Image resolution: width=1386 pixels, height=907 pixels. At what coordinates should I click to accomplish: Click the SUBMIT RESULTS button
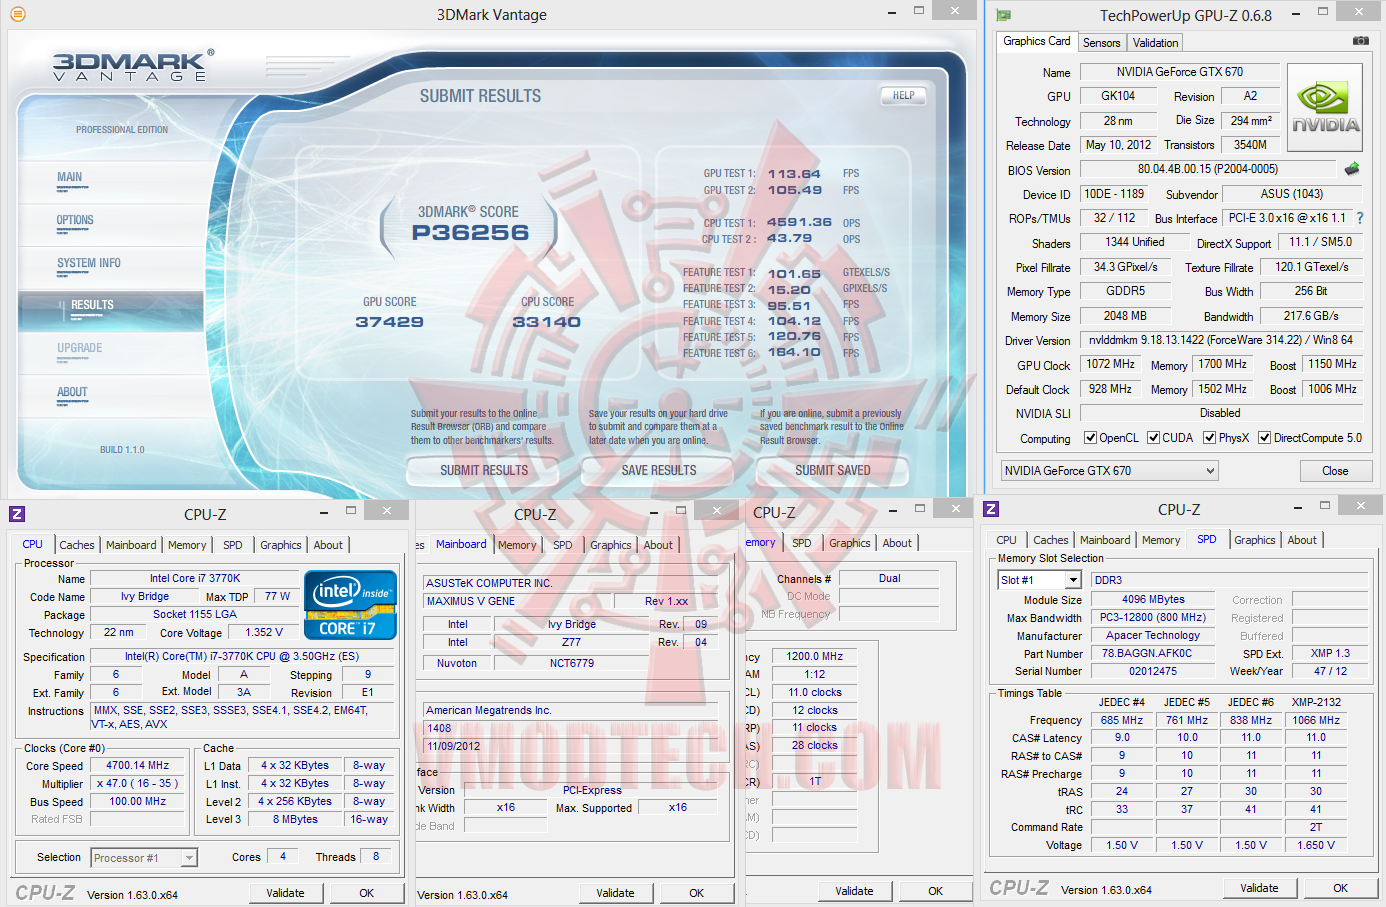[x=484, y=470]
